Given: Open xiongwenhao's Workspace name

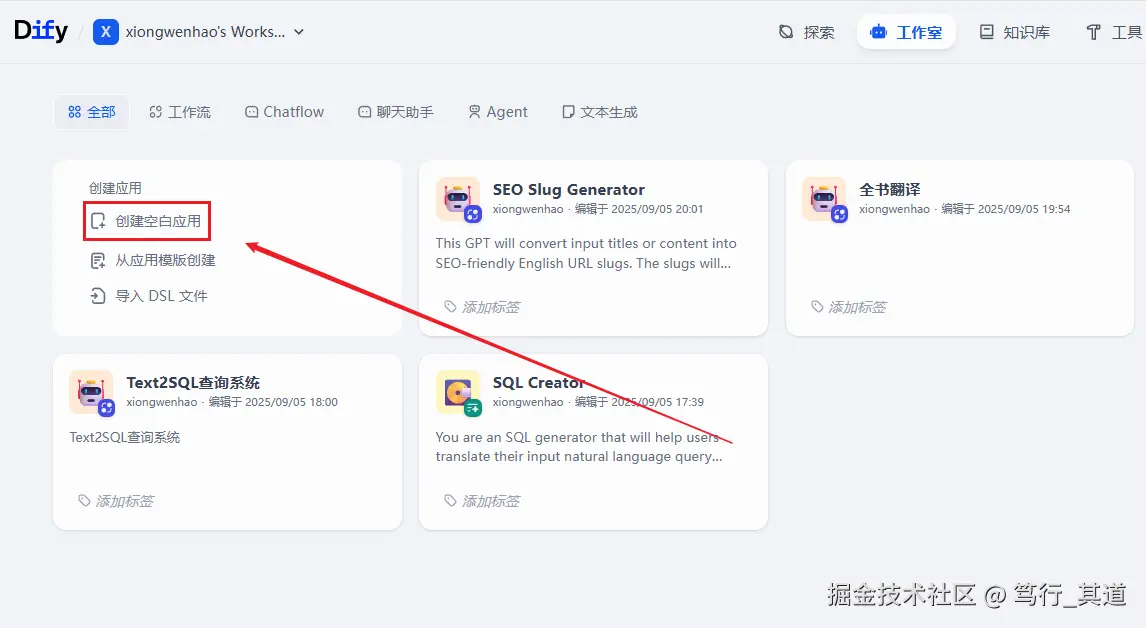Looking at the screenshot, I should (205, 32).
